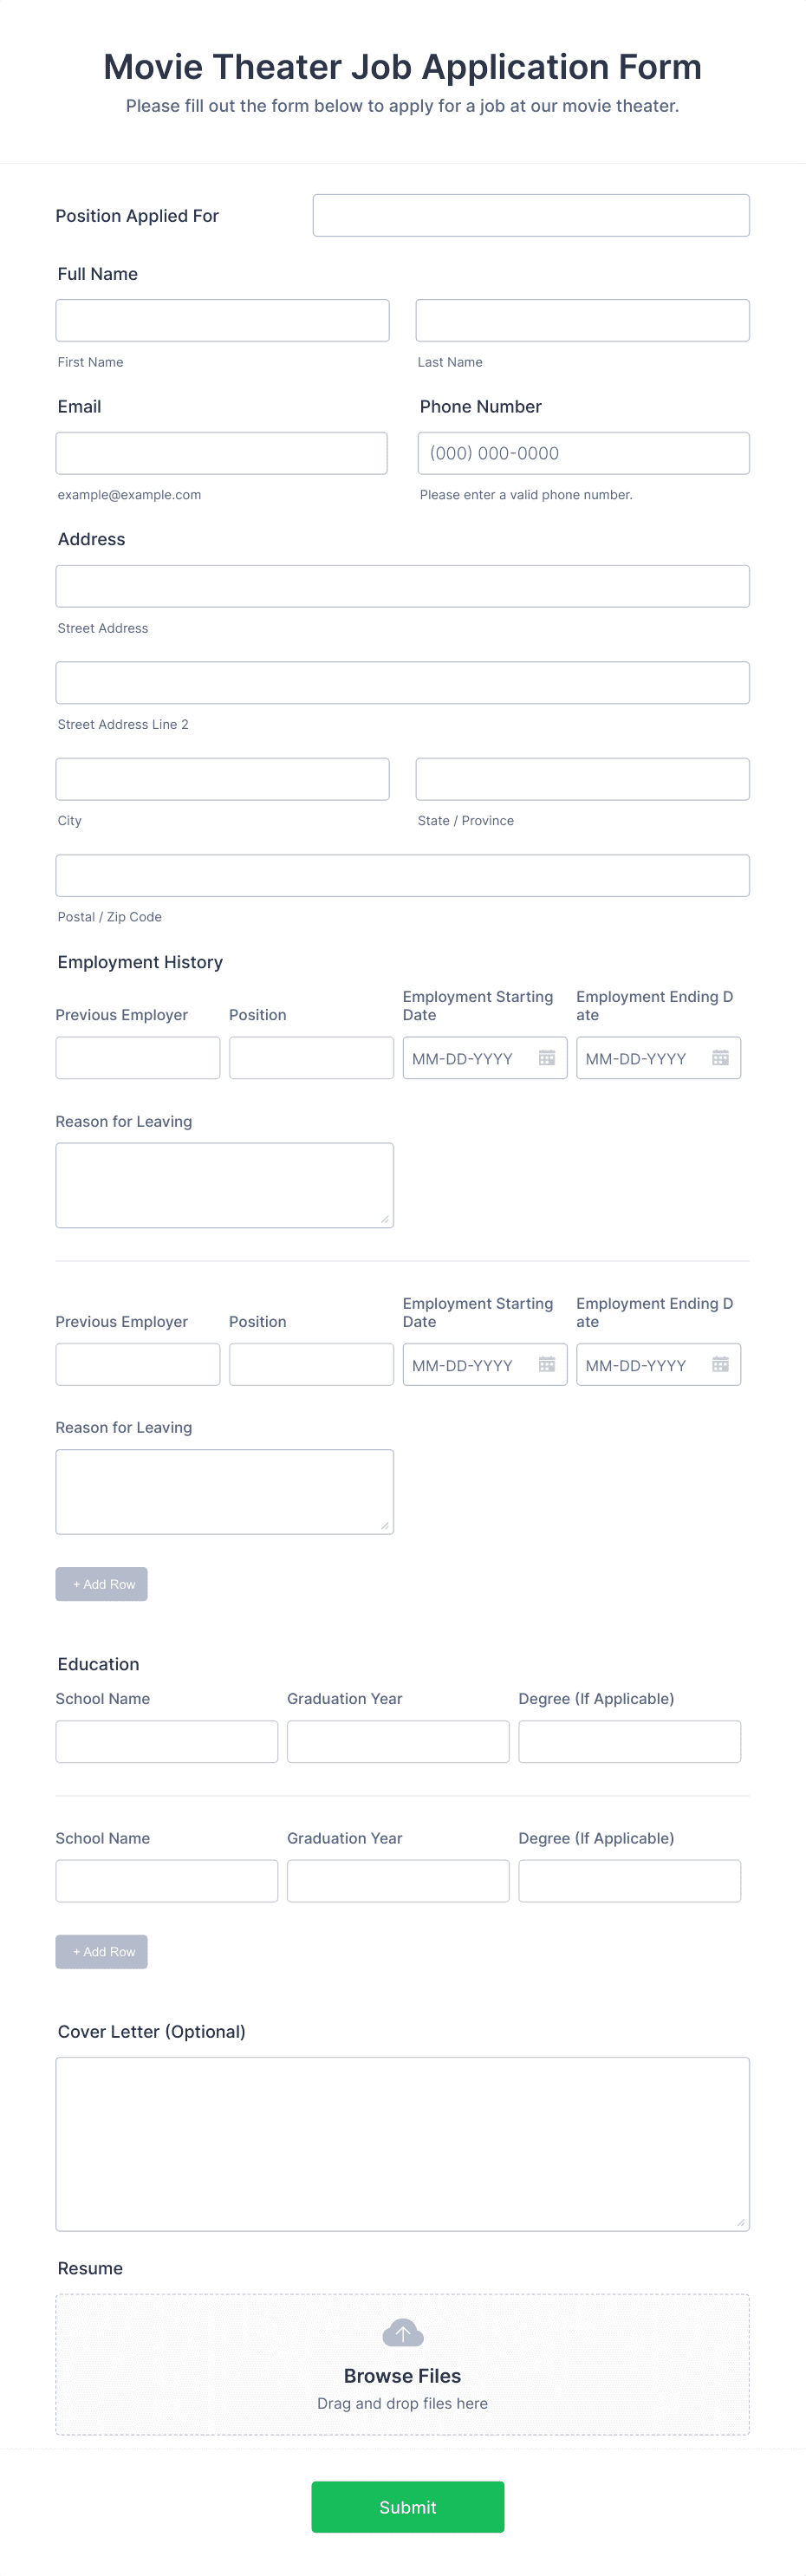This screenshot has height=2576, width=806.
Task: Click the First Name field
Action: [x=222, y=320]
